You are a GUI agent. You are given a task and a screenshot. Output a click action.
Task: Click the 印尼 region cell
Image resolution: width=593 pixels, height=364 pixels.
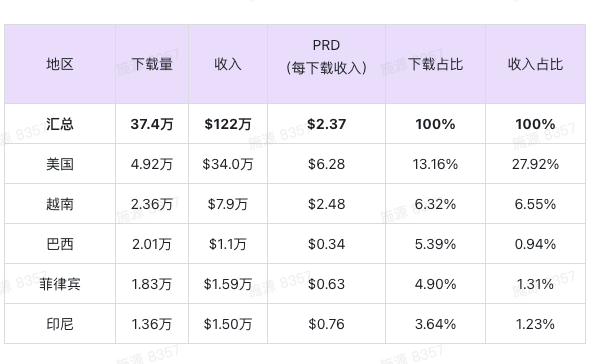60,324
